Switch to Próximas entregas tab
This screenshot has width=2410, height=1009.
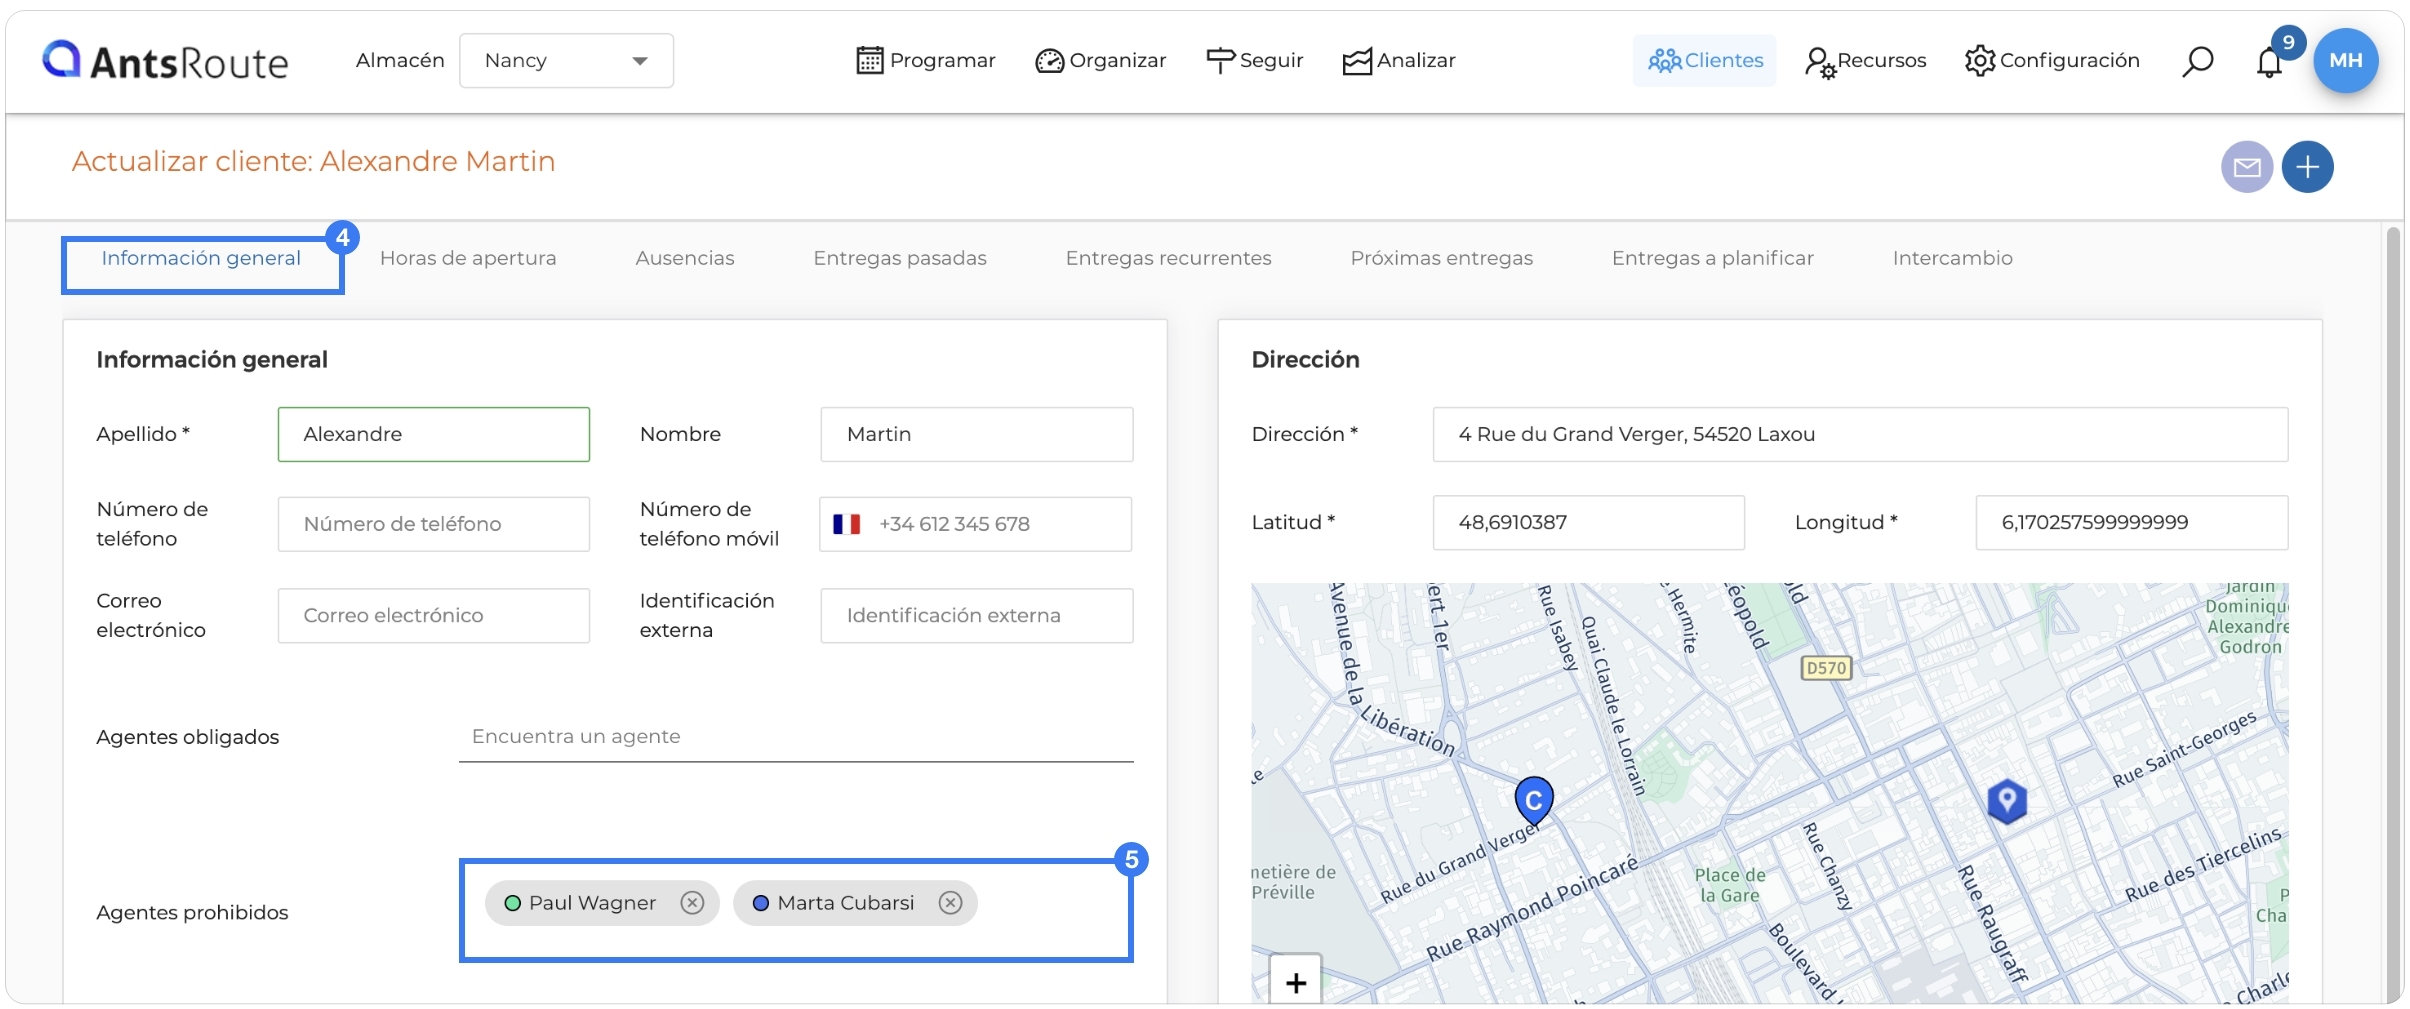tap(1441, 258)
